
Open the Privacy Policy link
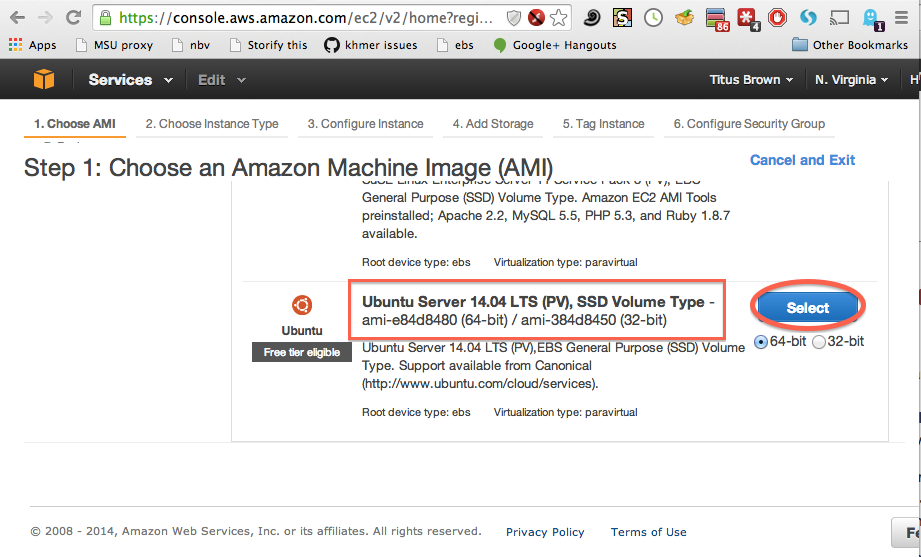click(545, 532)
